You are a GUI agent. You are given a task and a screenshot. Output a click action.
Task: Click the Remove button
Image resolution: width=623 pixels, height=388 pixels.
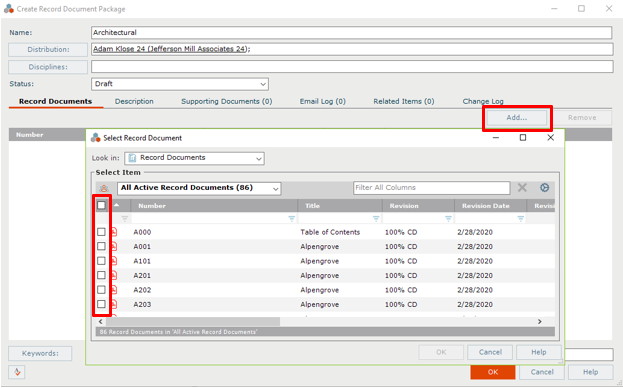click(x=582, y=118)
